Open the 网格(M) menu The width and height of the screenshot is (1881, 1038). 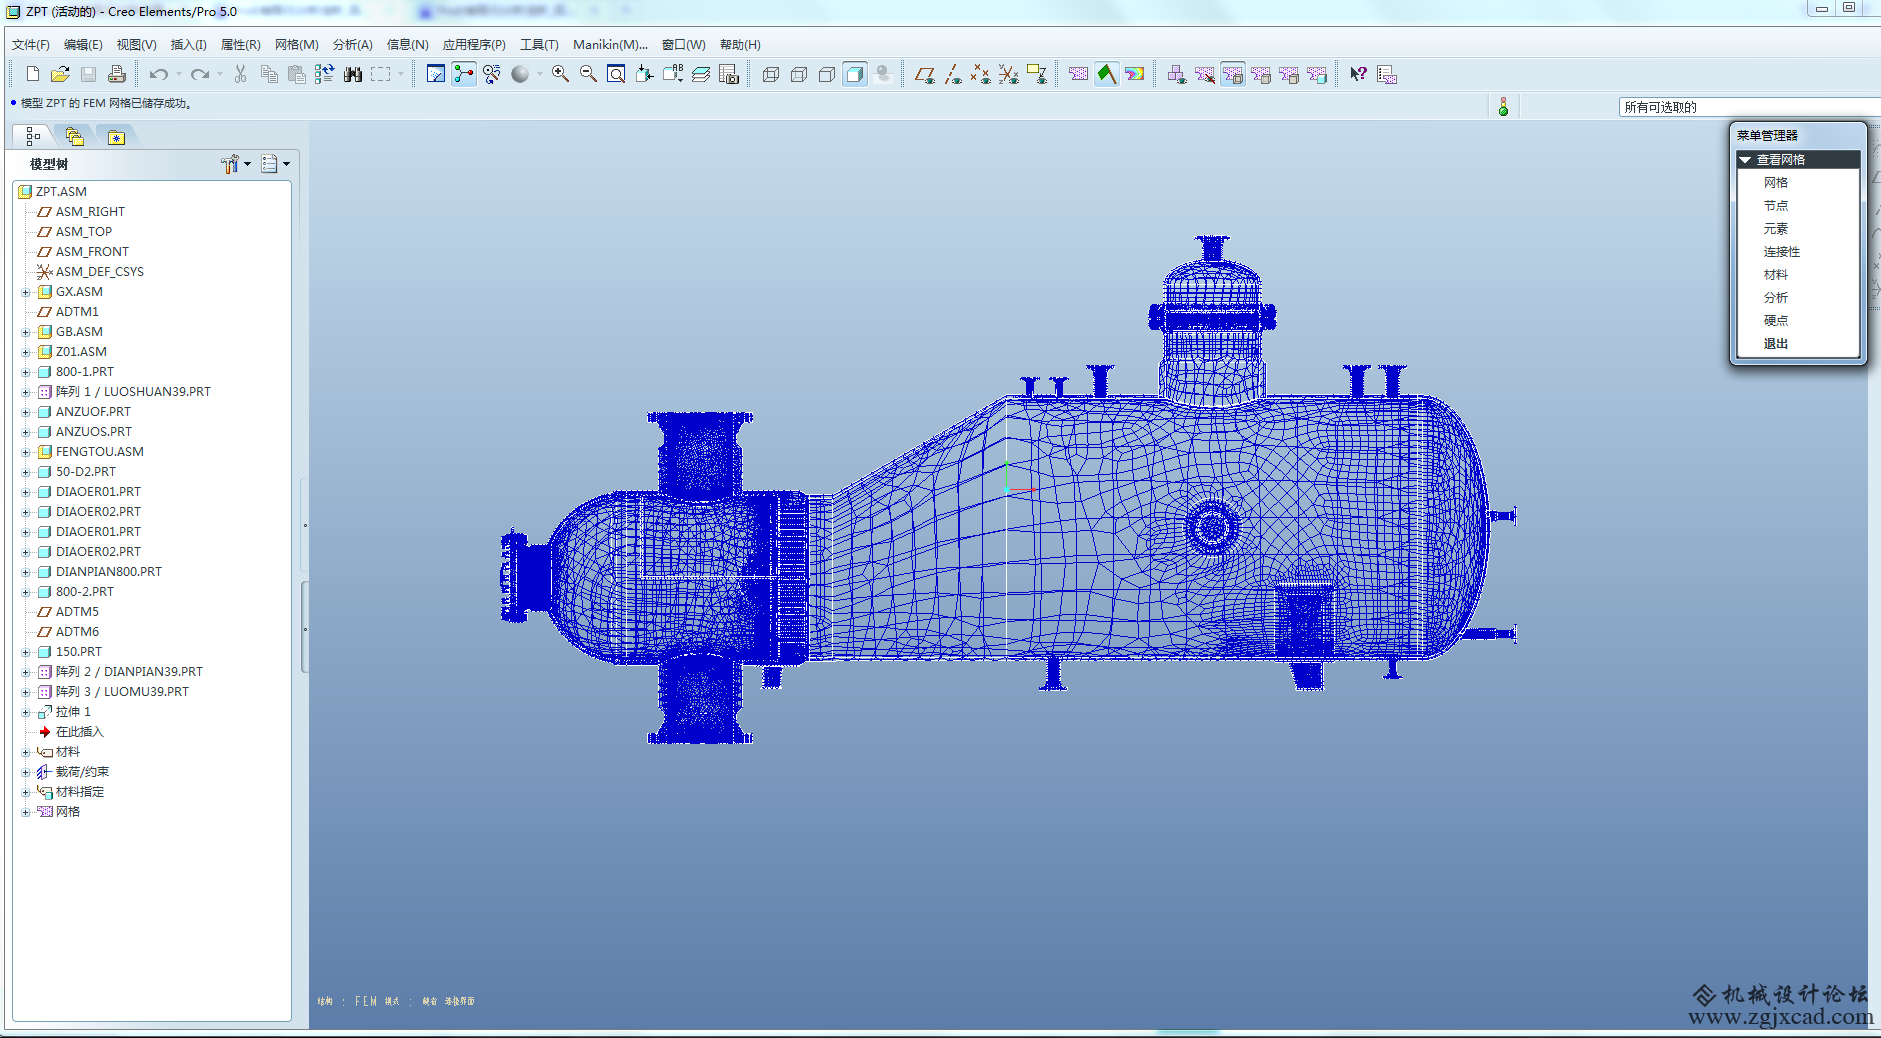pyautogui.click(x=296, y=45)
